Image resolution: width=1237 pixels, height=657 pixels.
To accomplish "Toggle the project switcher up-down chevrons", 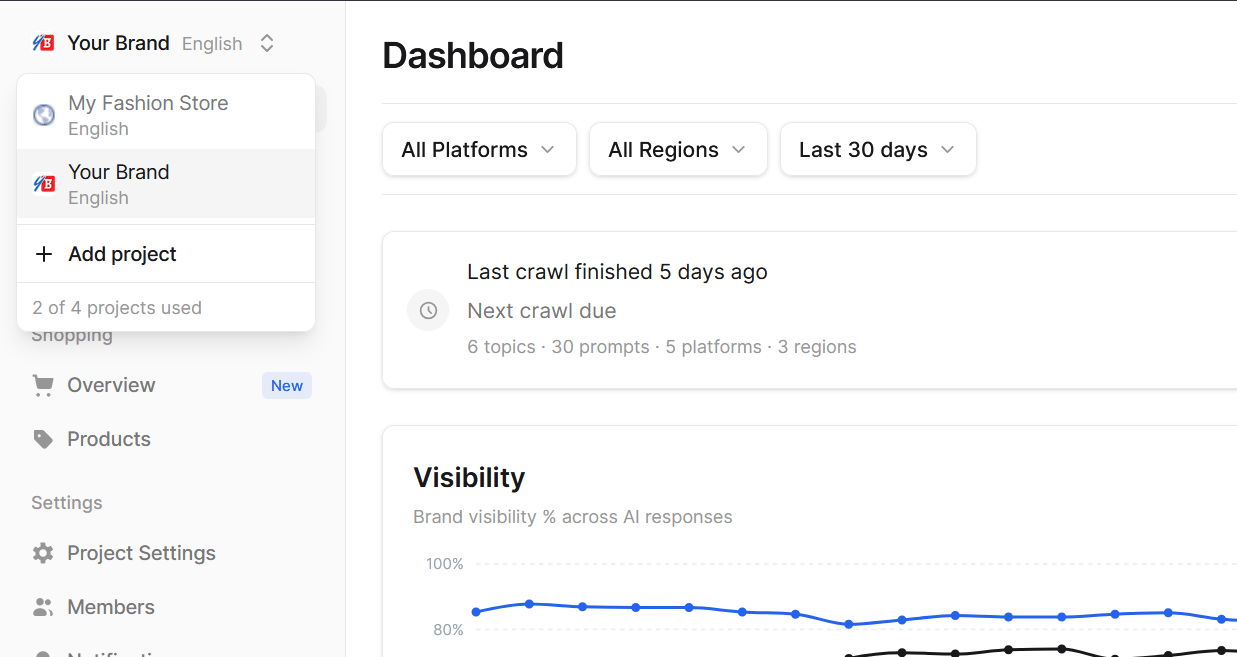I will coord(267,43).
